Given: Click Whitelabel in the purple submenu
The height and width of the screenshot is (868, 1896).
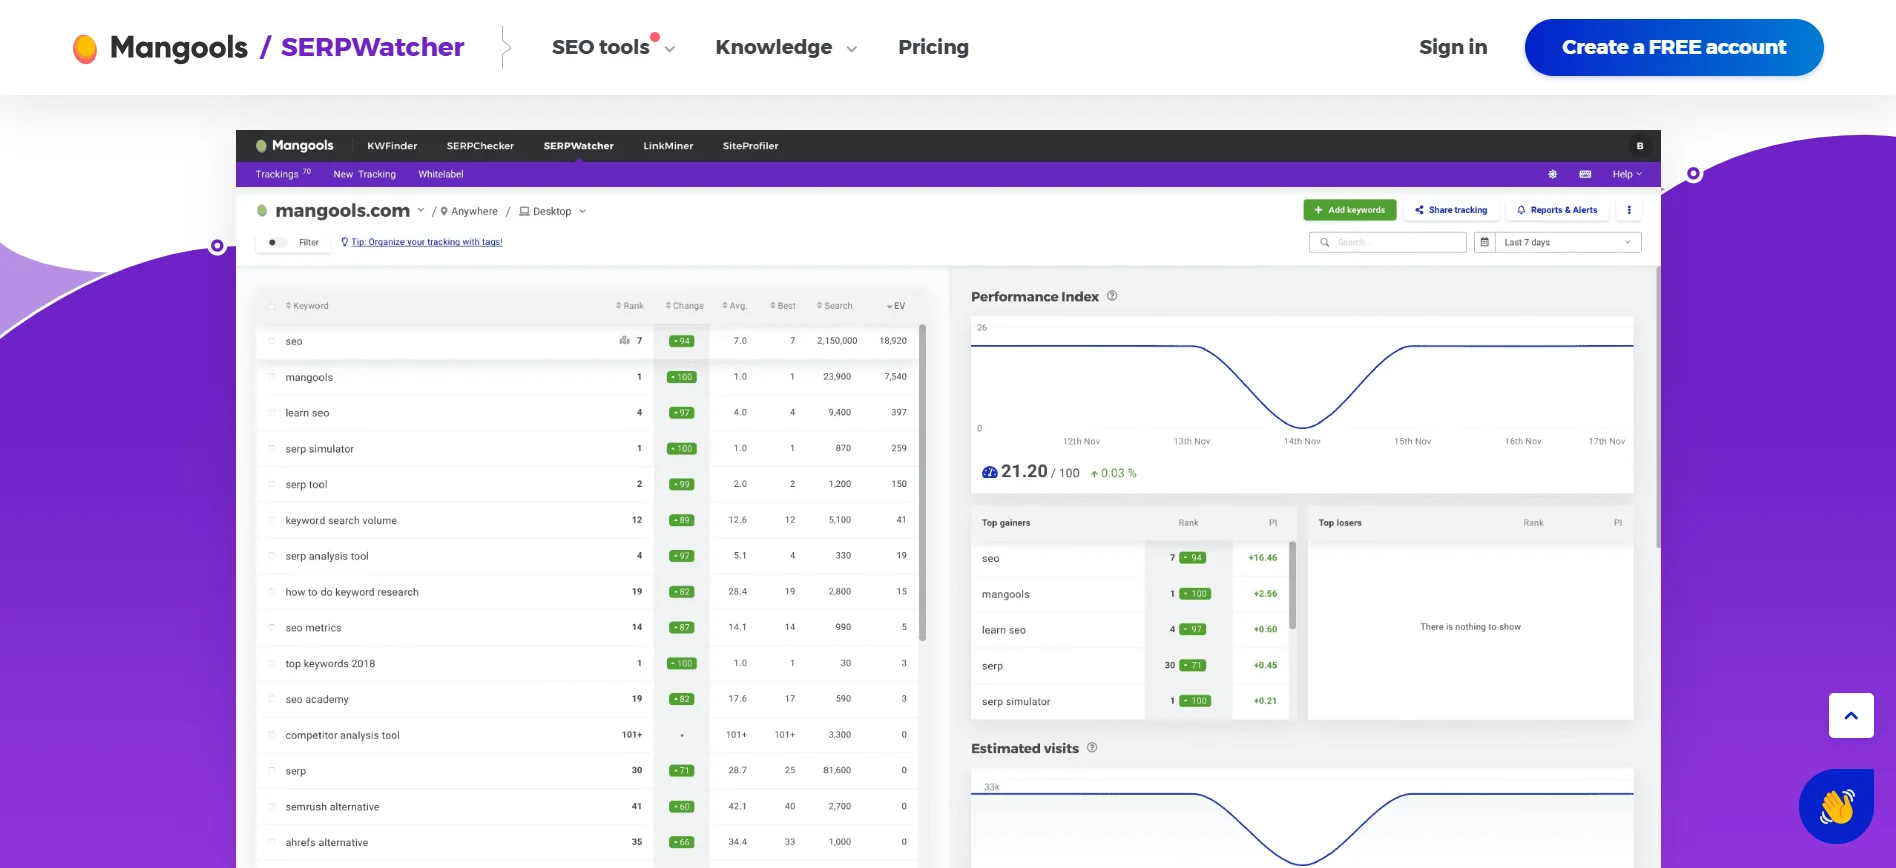Looking at the screenshot, I should (x=441, y=174).
